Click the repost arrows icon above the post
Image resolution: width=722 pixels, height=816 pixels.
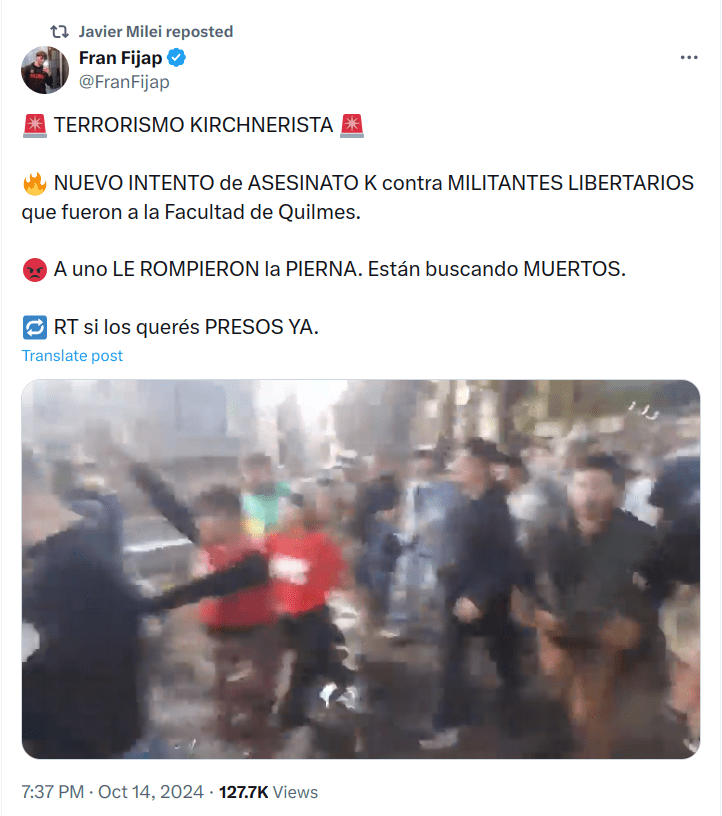coord(59,32)
